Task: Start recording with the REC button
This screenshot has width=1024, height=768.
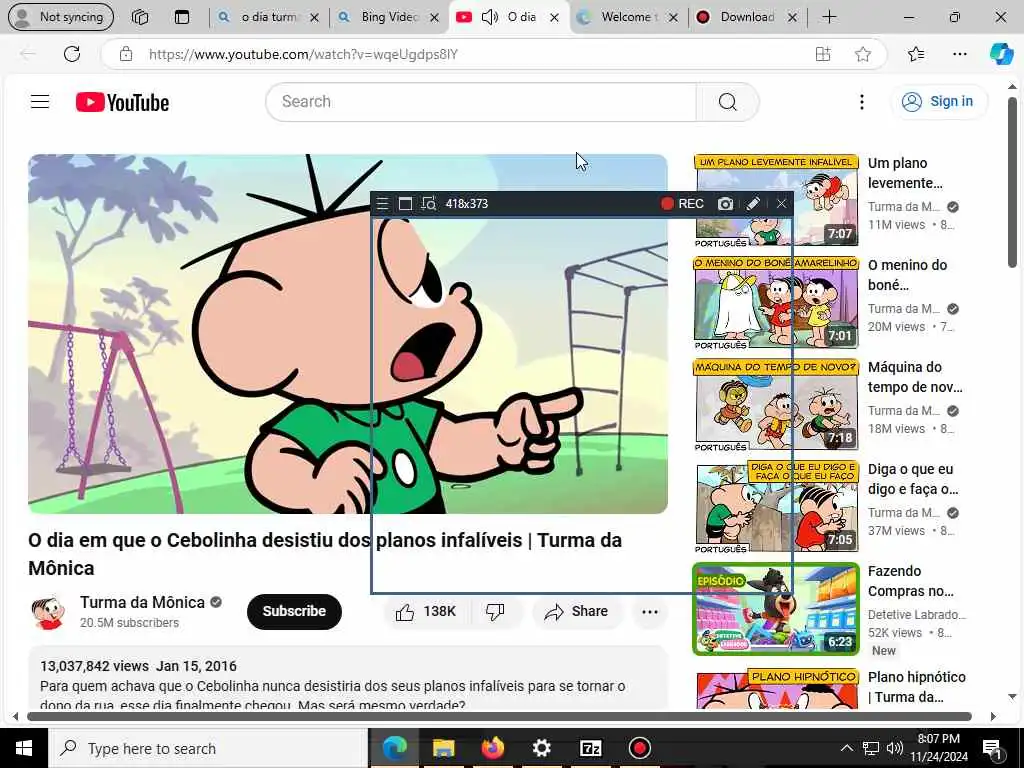Action: tap(682, 204)
